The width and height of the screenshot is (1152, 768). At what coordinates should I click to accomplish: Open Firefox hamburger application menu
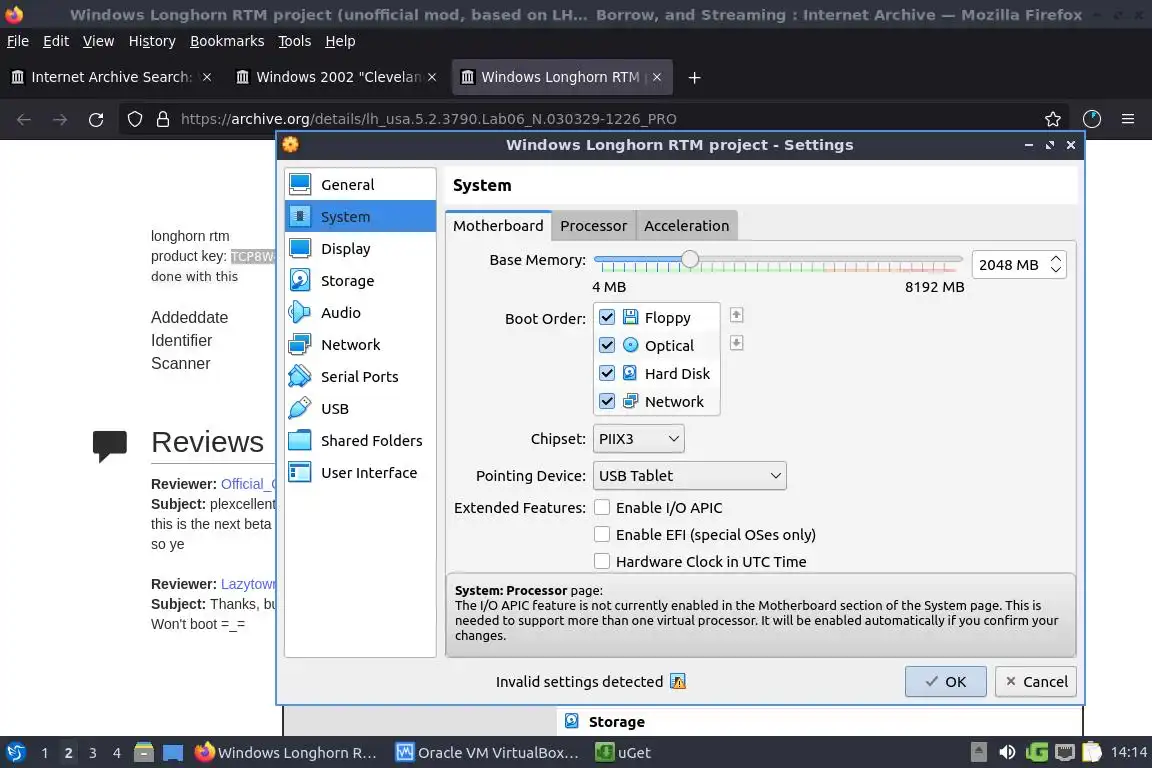coord(1128,119)
